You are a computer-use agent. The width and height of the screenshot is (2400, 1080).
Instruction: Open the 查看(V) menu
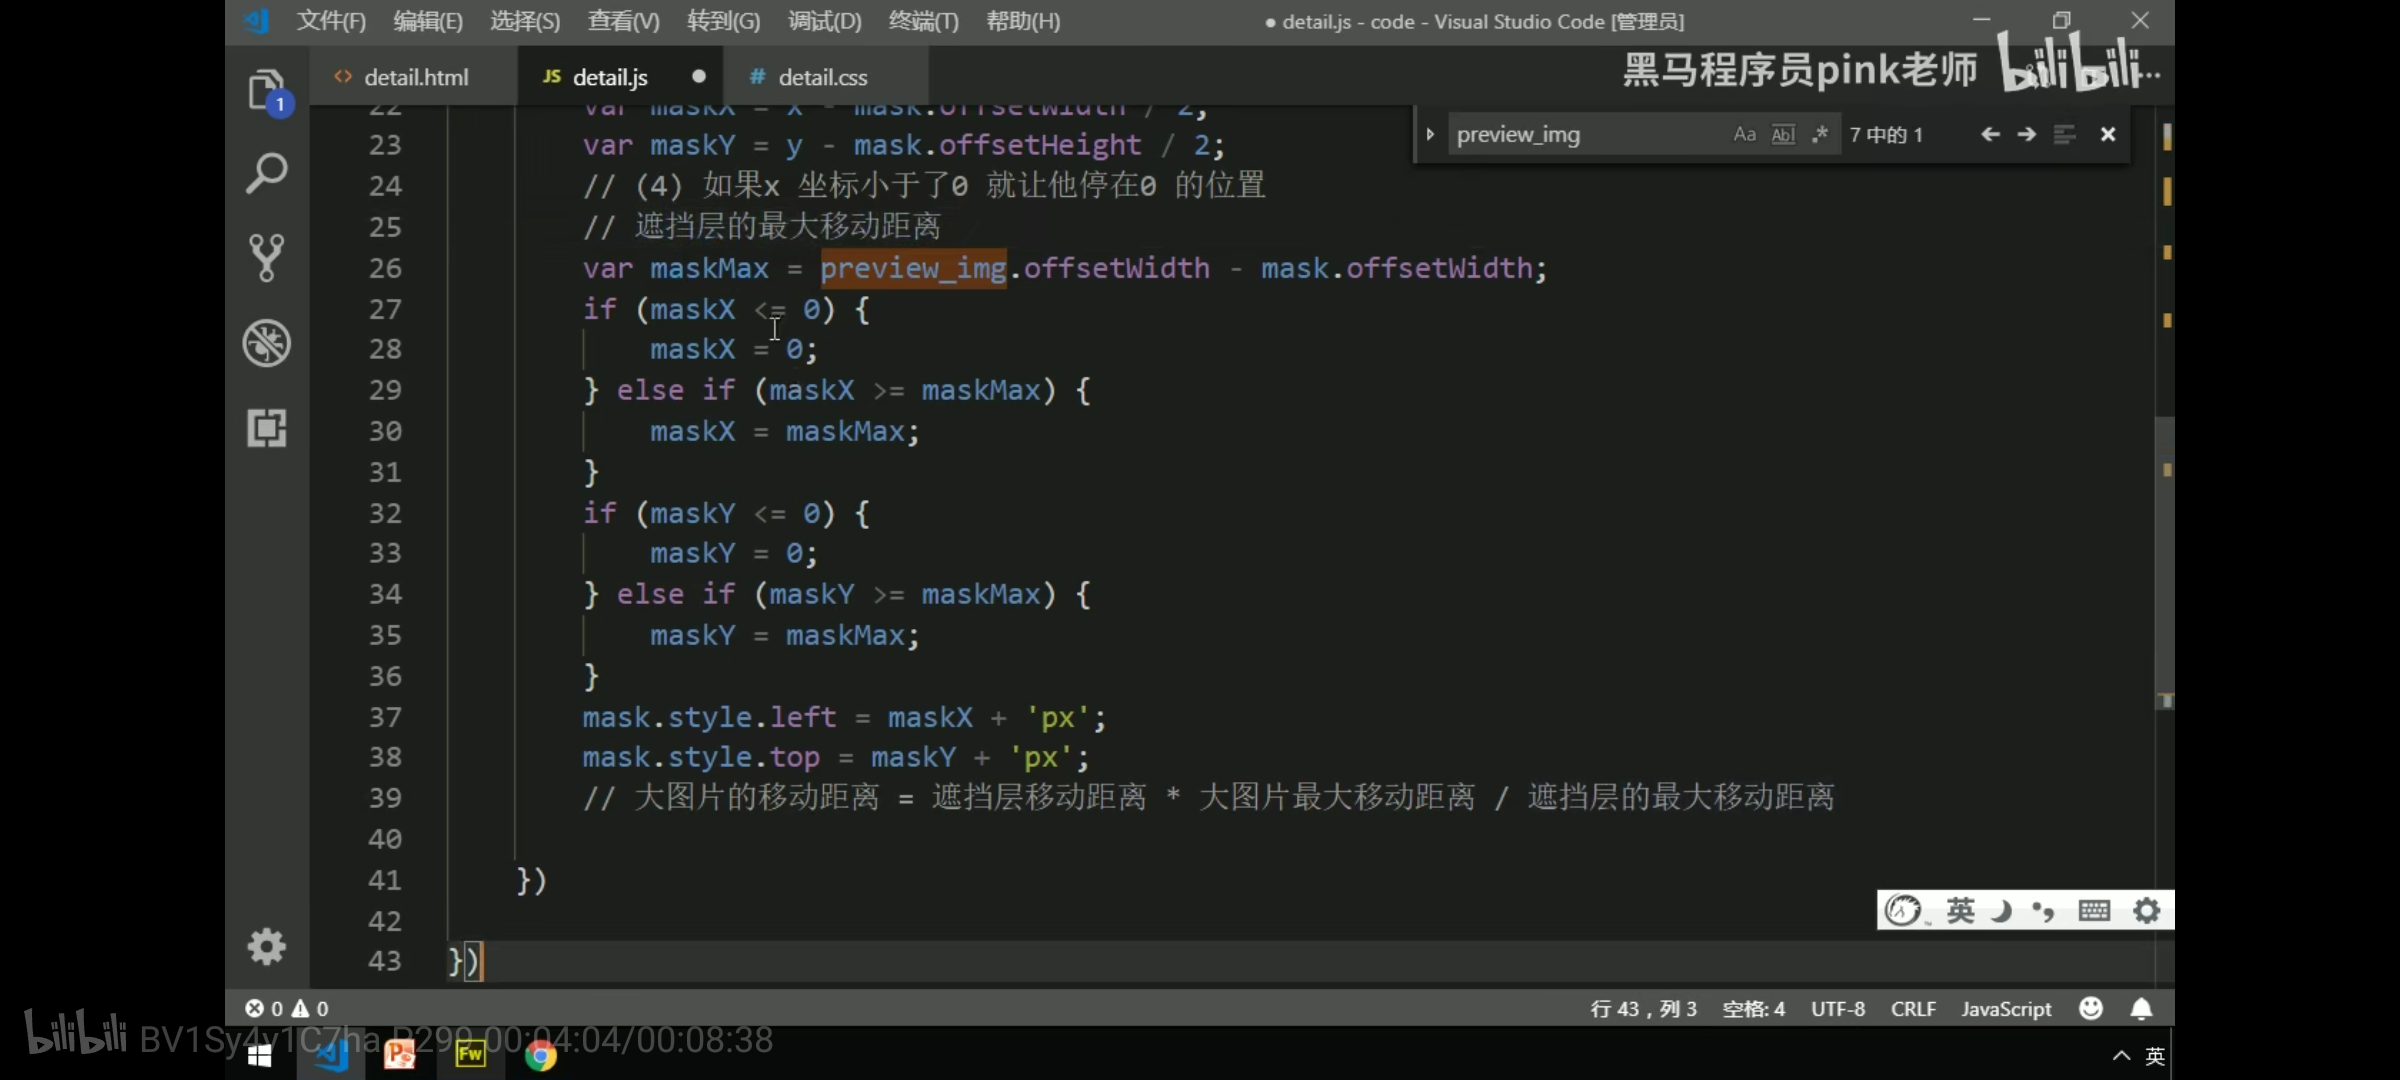[624, 21]
